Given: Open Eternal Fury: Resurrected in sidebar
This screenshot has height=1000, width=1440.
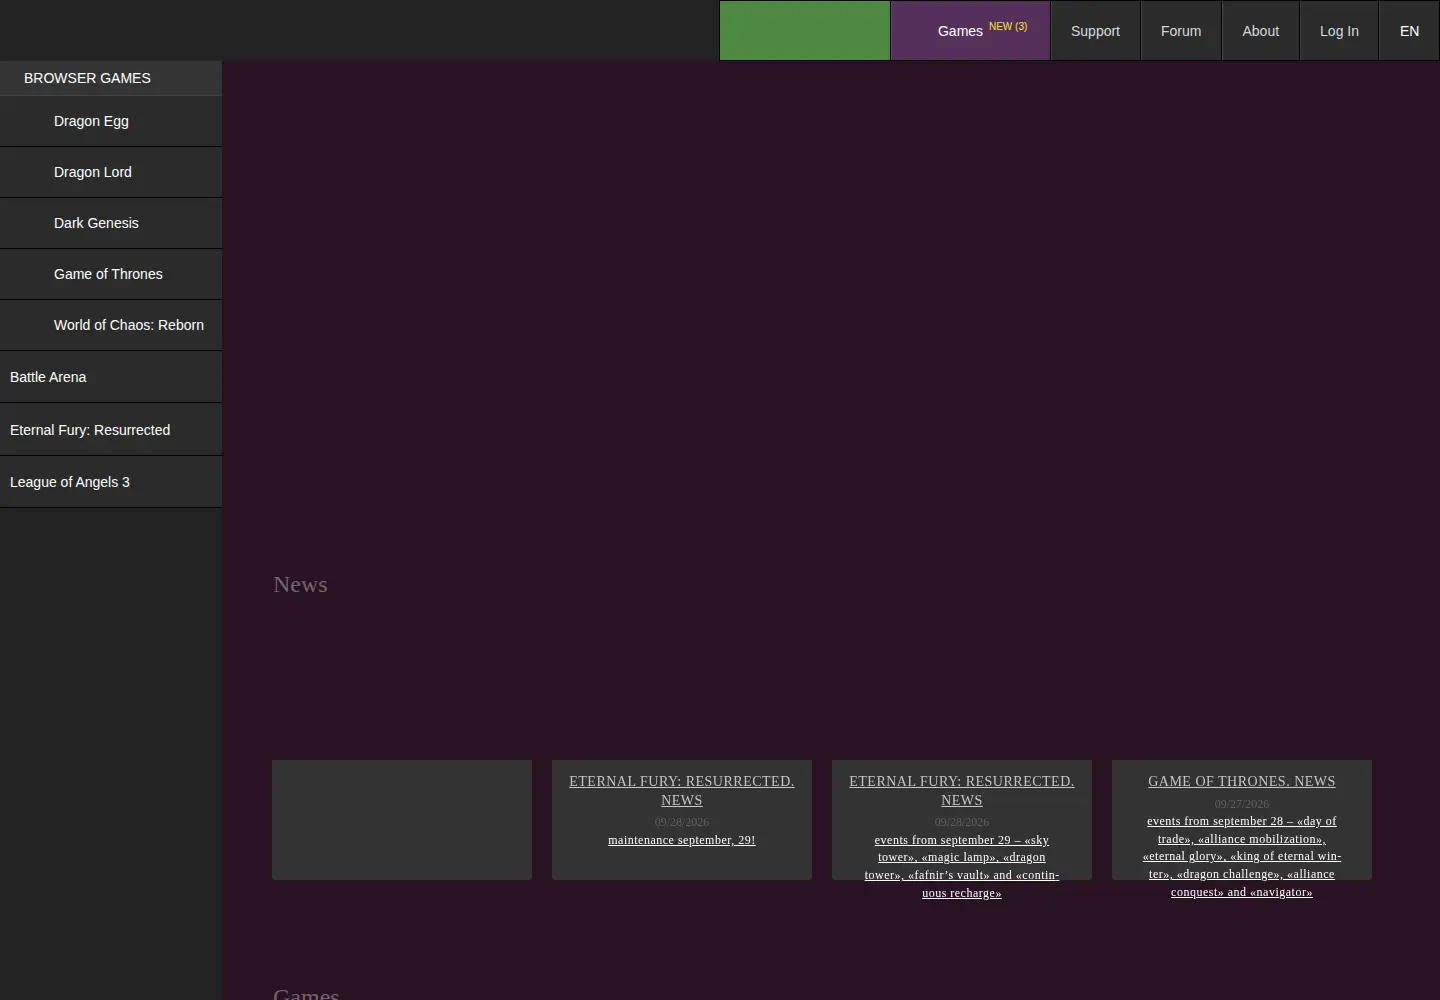Looking at the screenshot, I should coord(111,430).
